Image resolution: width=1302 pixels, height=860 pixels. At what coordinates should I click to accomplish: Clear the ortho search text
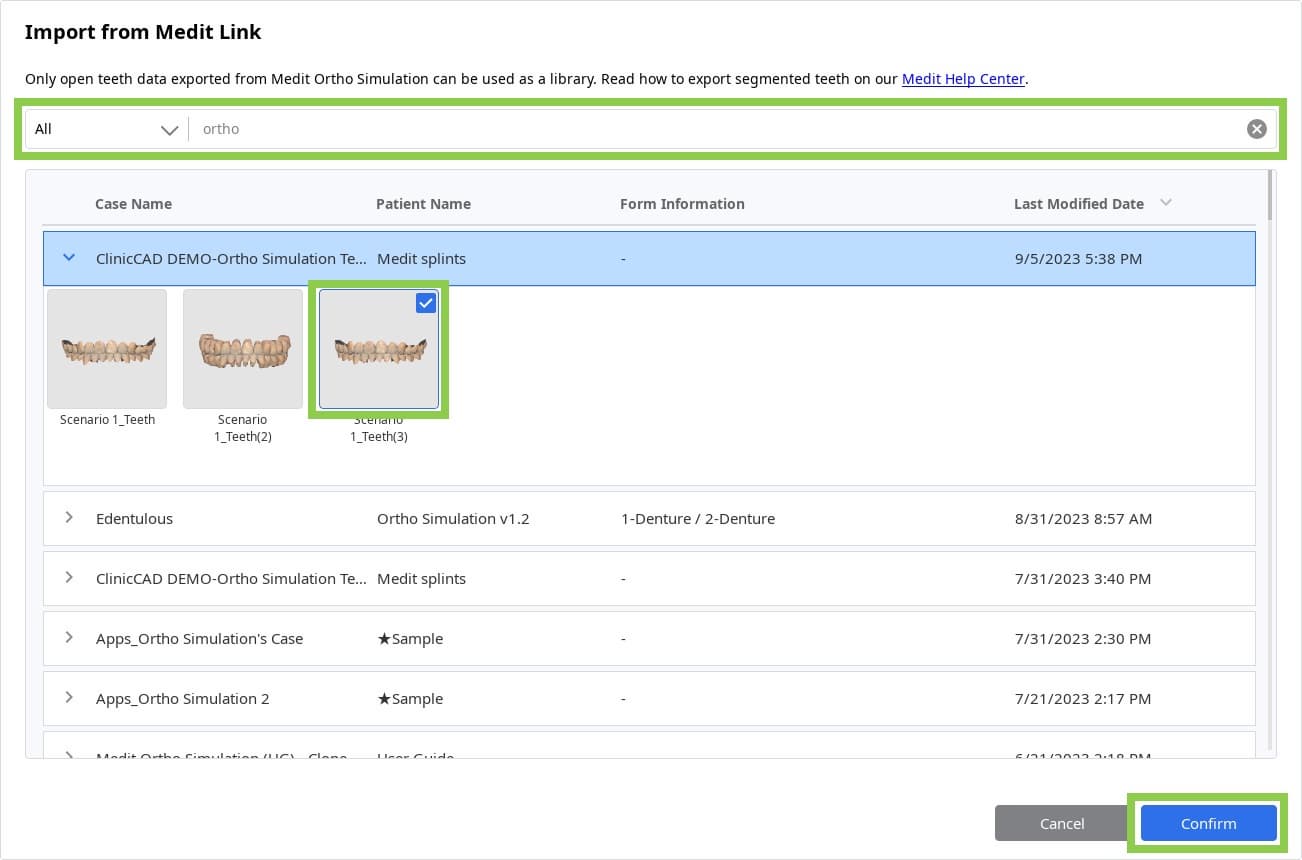(1256, 129)
